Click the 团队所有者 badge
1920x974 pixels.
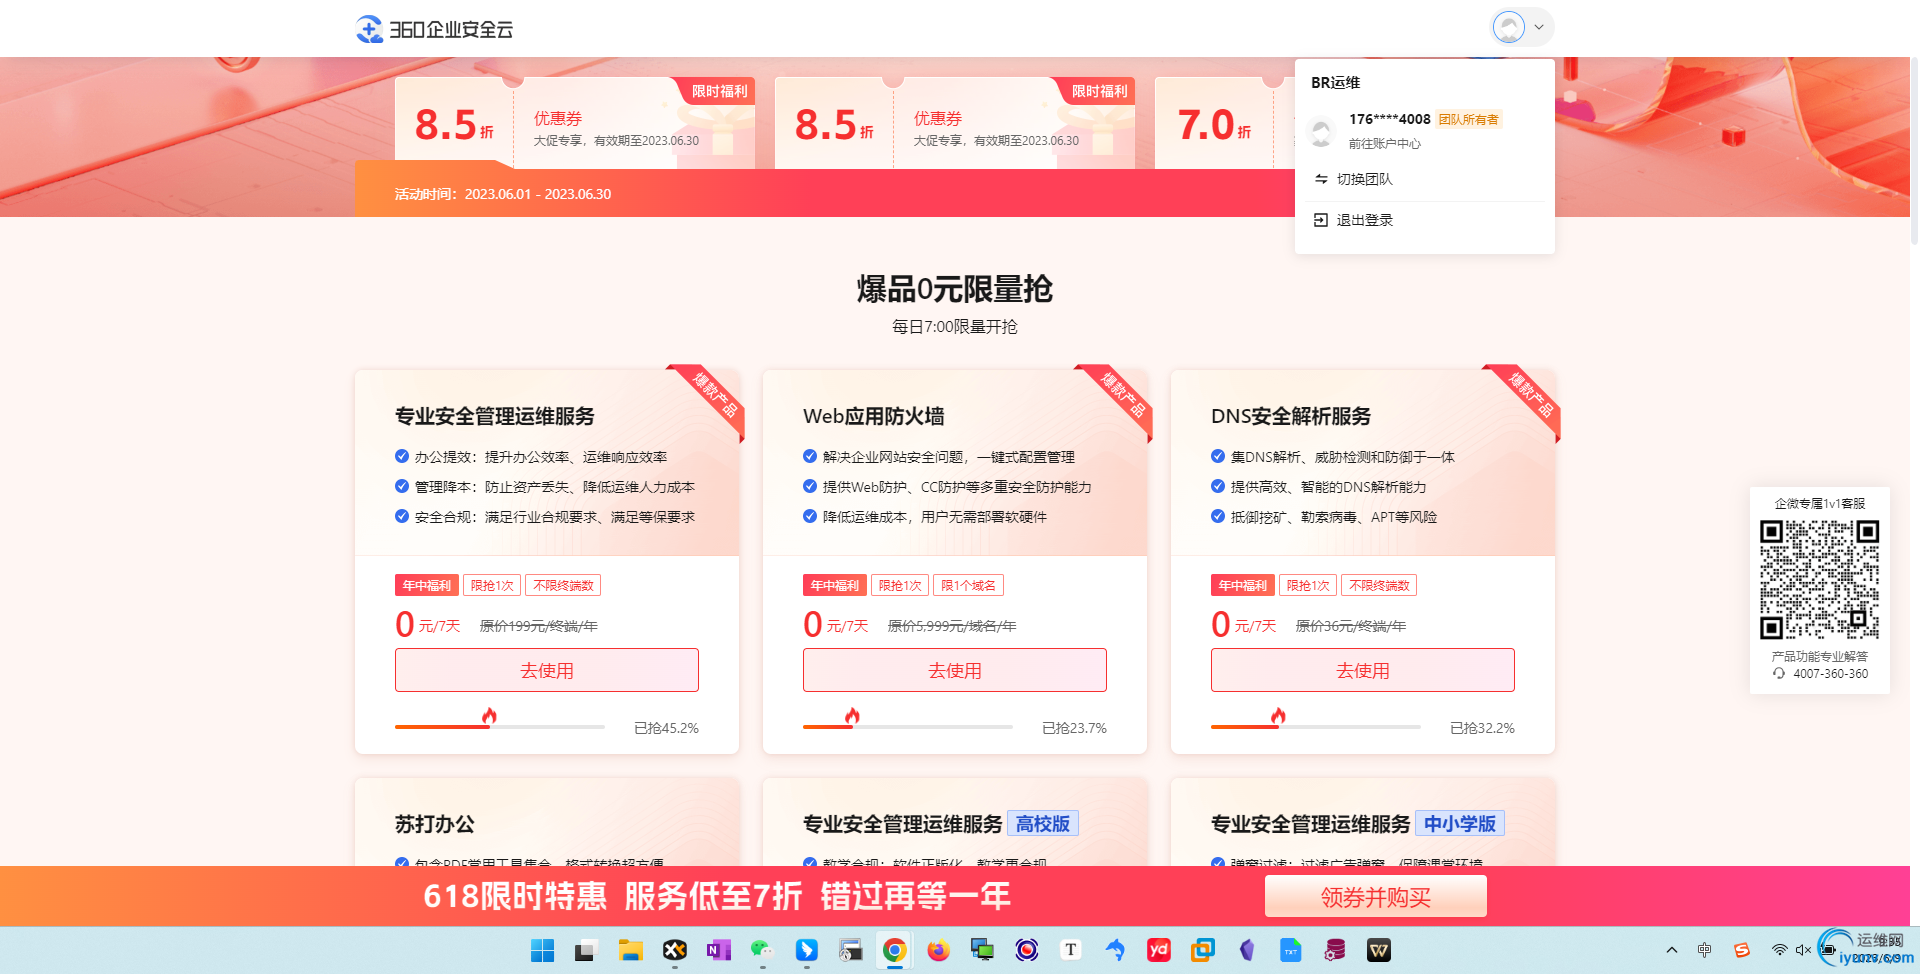(1469, 119)
